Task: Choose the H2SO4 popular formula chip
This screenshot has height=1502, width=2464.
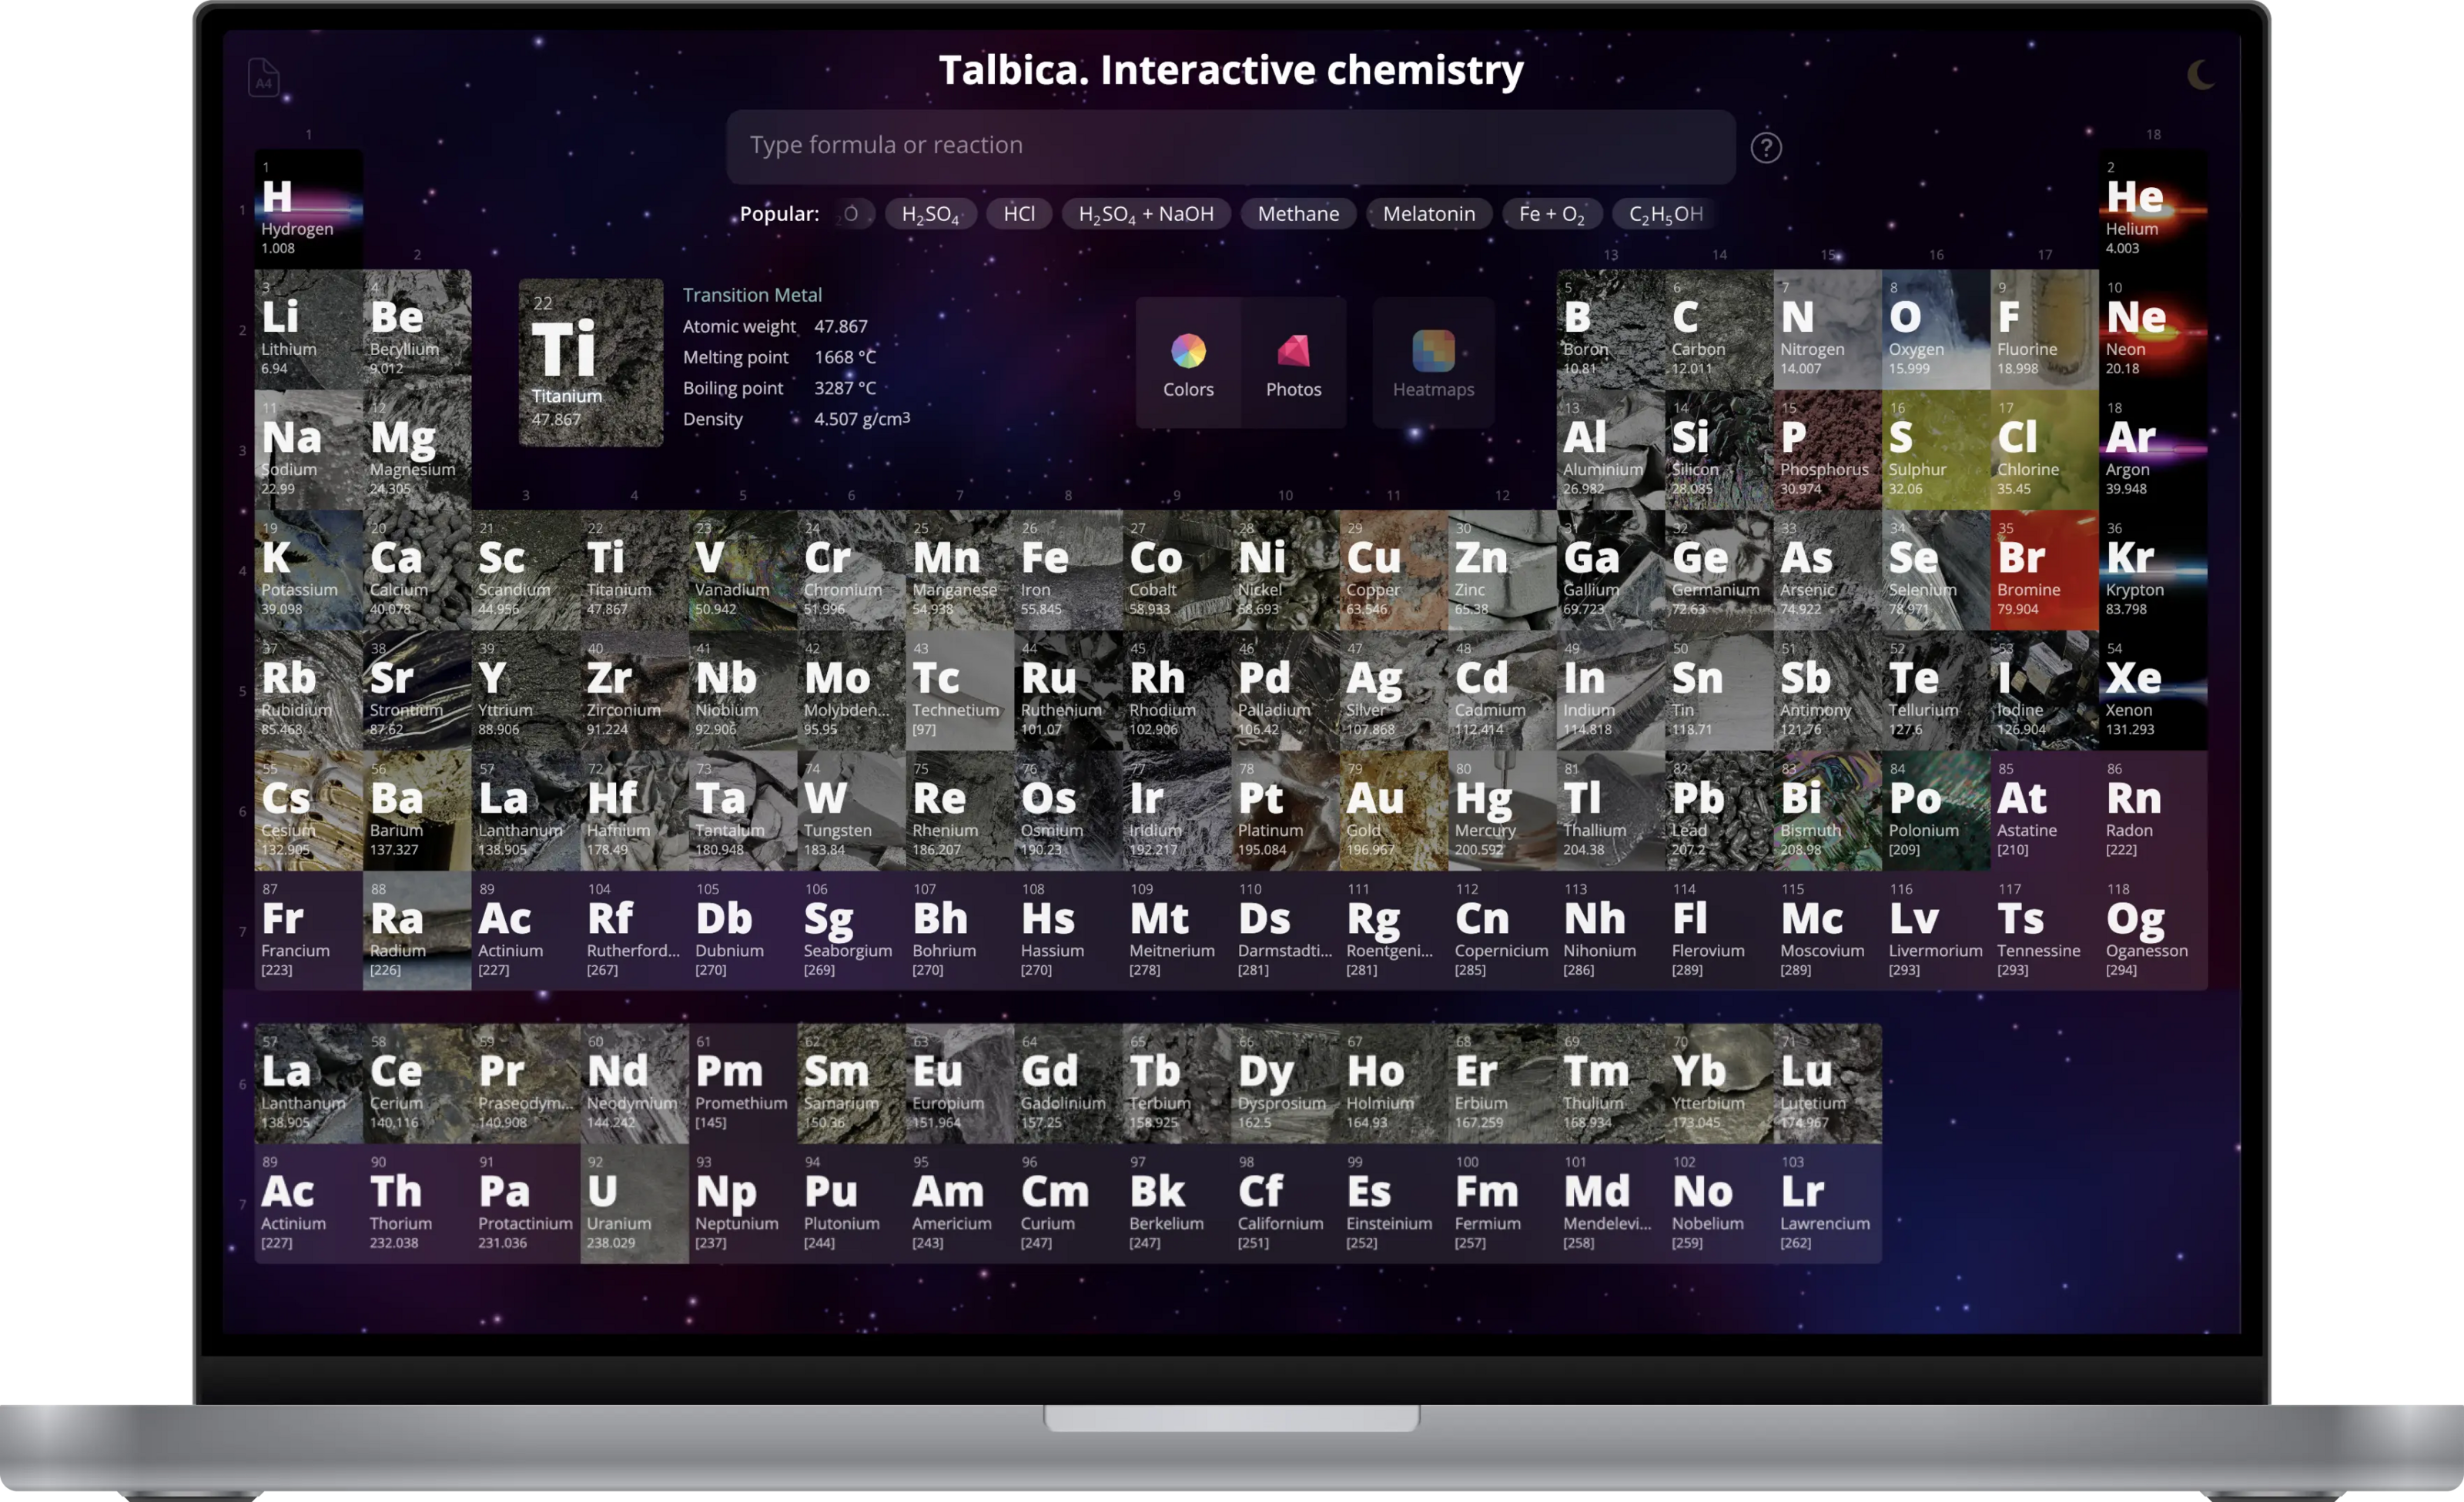Action: click(x=930, y=214)
